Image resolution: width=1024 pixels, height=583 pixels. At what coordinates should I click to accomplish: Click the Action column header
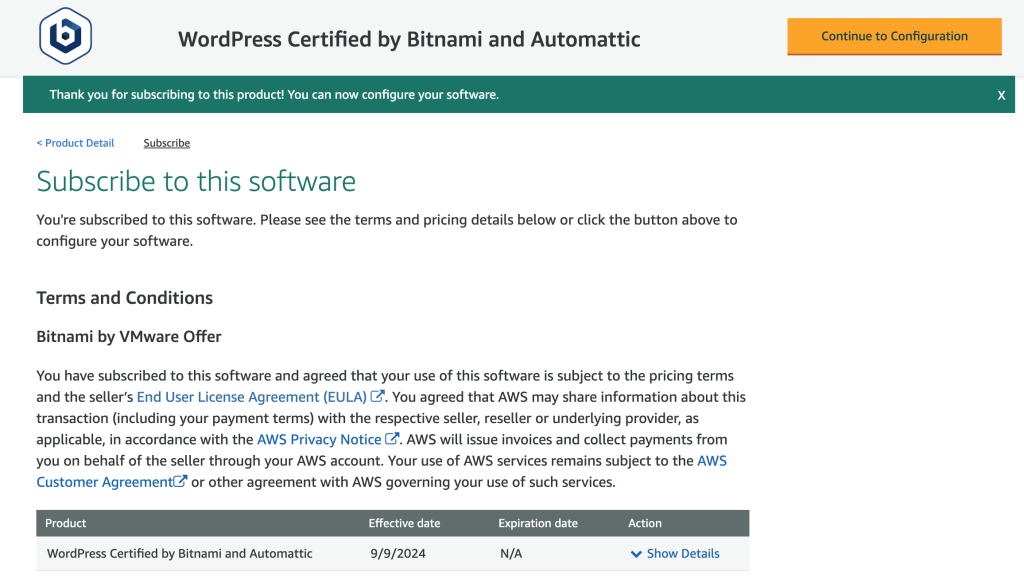tap(645, 524)
